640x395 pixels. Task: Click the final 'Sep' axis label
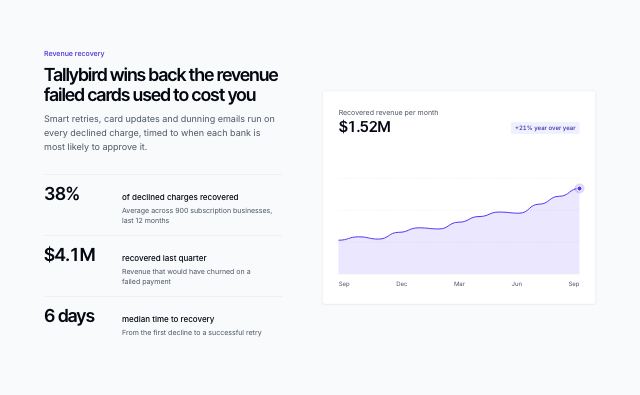574,284
